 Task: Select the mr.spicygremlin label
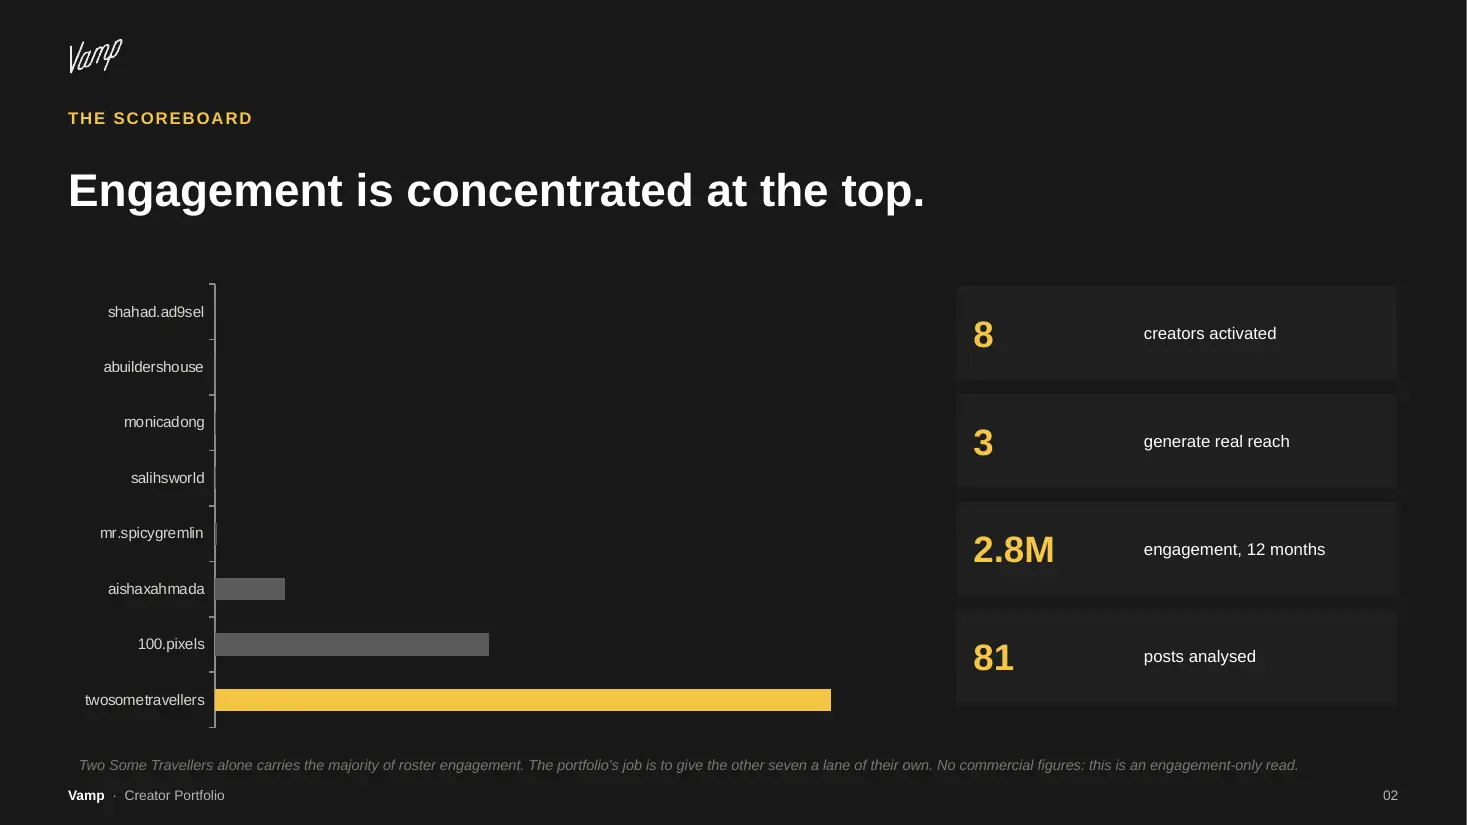click(151, 533)
